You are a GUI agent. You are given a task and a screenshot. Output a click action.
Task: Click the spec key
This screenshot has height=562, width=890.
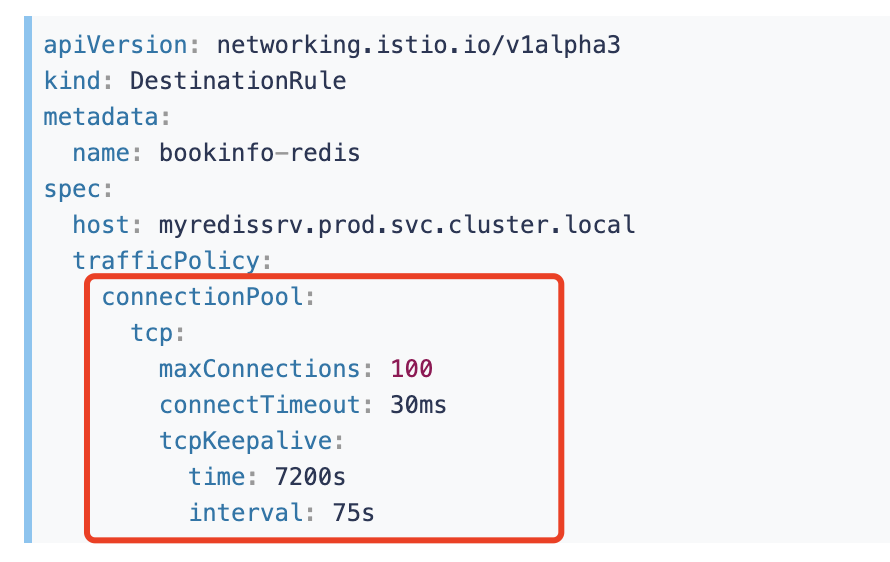72,189
